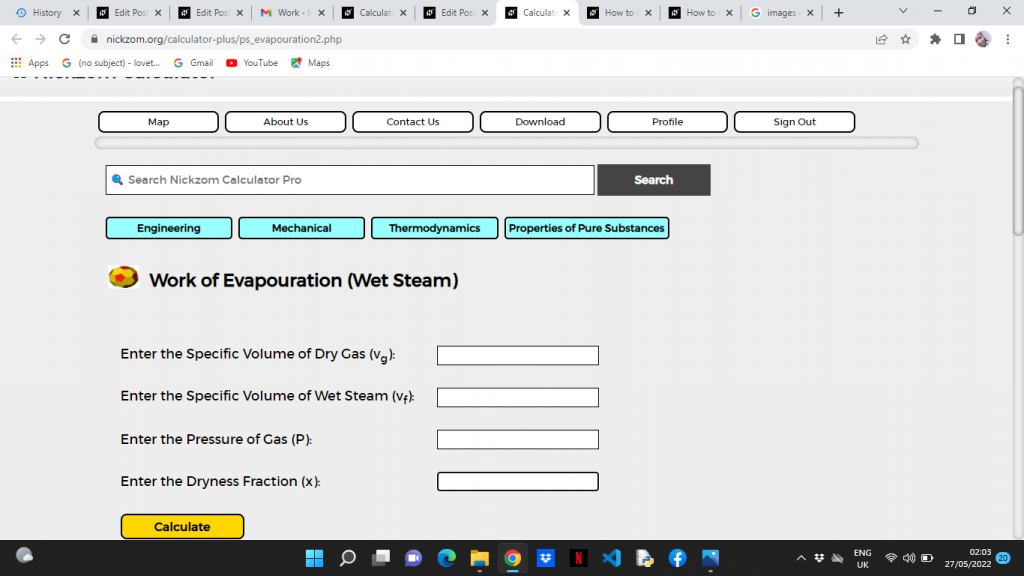Viewport: 1024px width, 576px height.
Task: Click the Download navigation button
Action: (x=540, y=121)
